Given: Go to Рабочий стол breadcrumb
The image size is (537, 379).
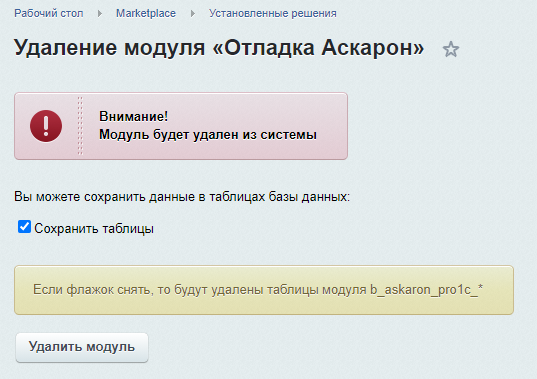Looking at the screenshot, I should [49, 13].
